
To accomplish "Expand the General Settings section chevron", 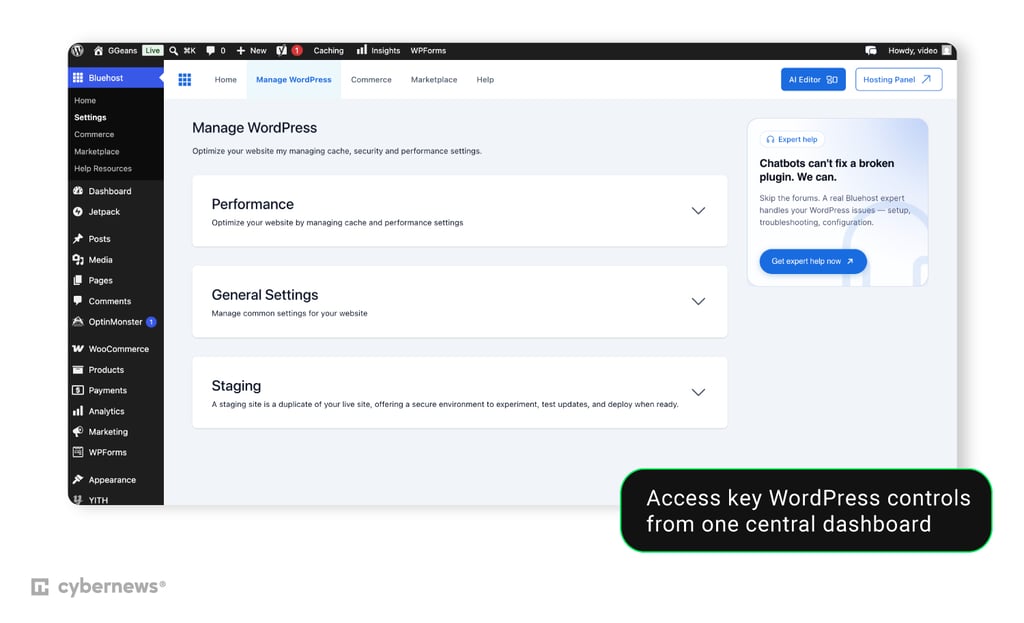I will pos(698,302).
